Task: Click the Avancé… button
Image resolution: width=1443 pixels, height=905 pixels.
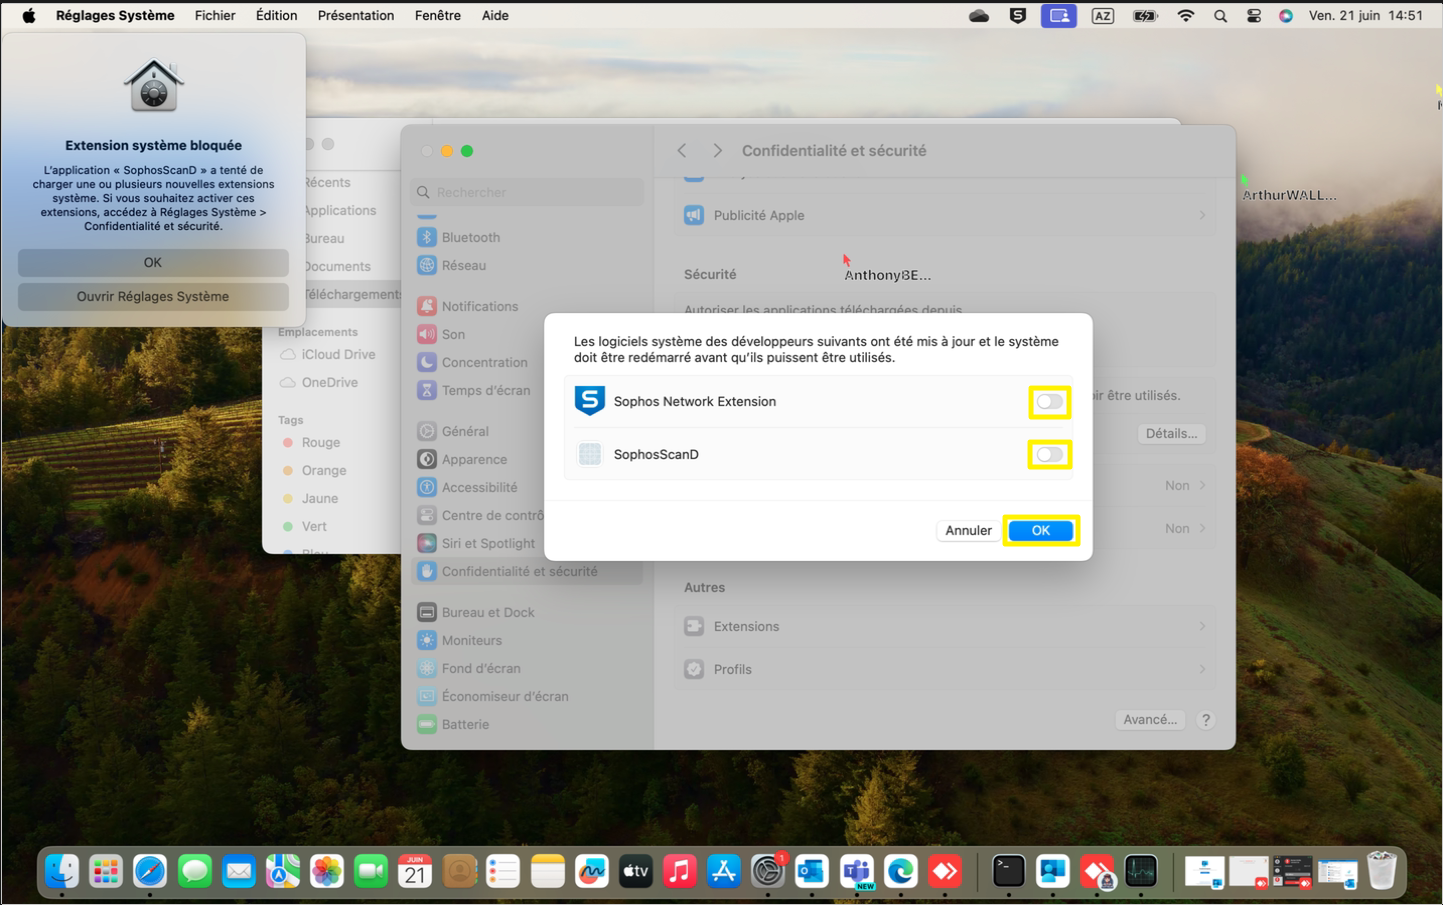Action: [1150, 719]
